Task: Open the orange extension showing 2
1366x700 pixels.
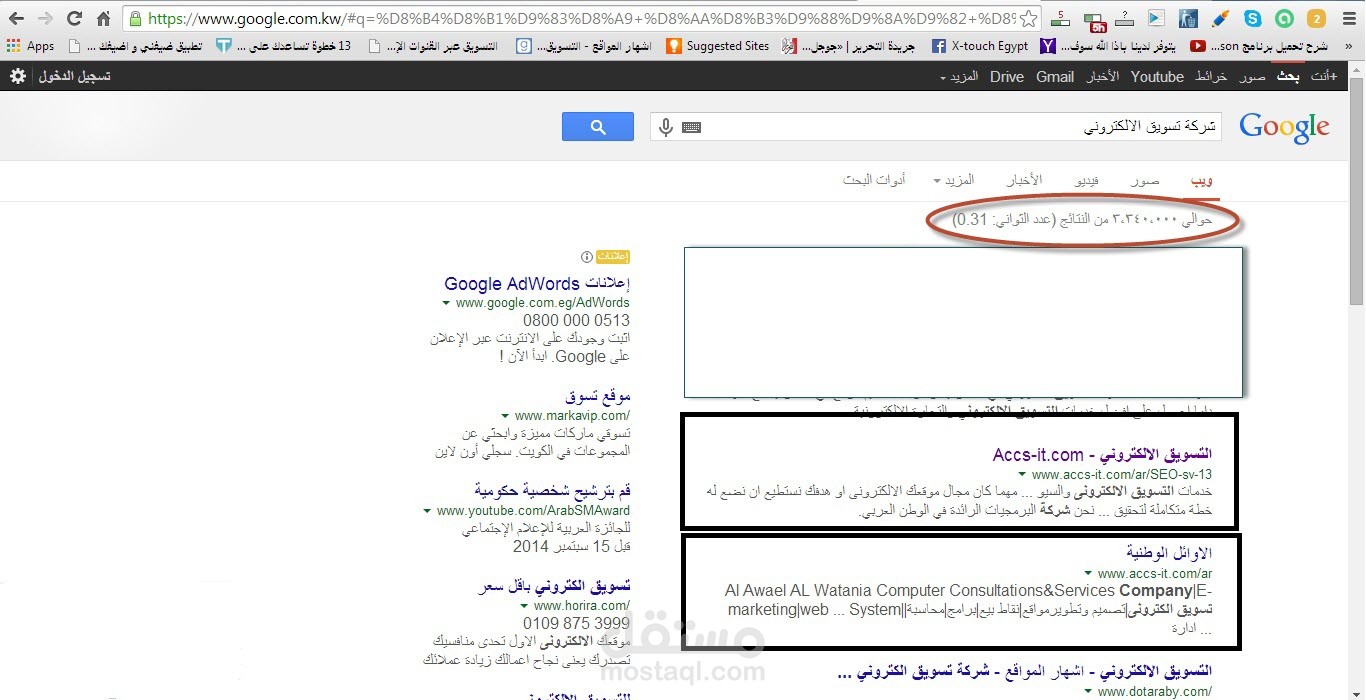Action: click(x=1316, y=17)
